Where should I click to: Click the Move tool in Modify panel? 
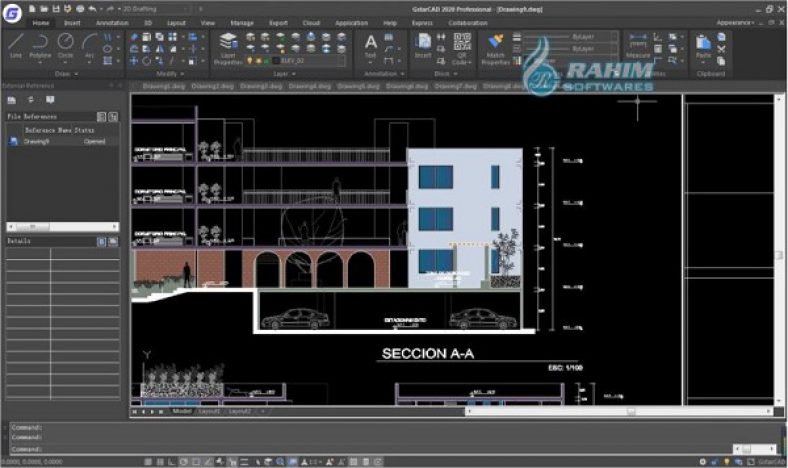point(134,61)
